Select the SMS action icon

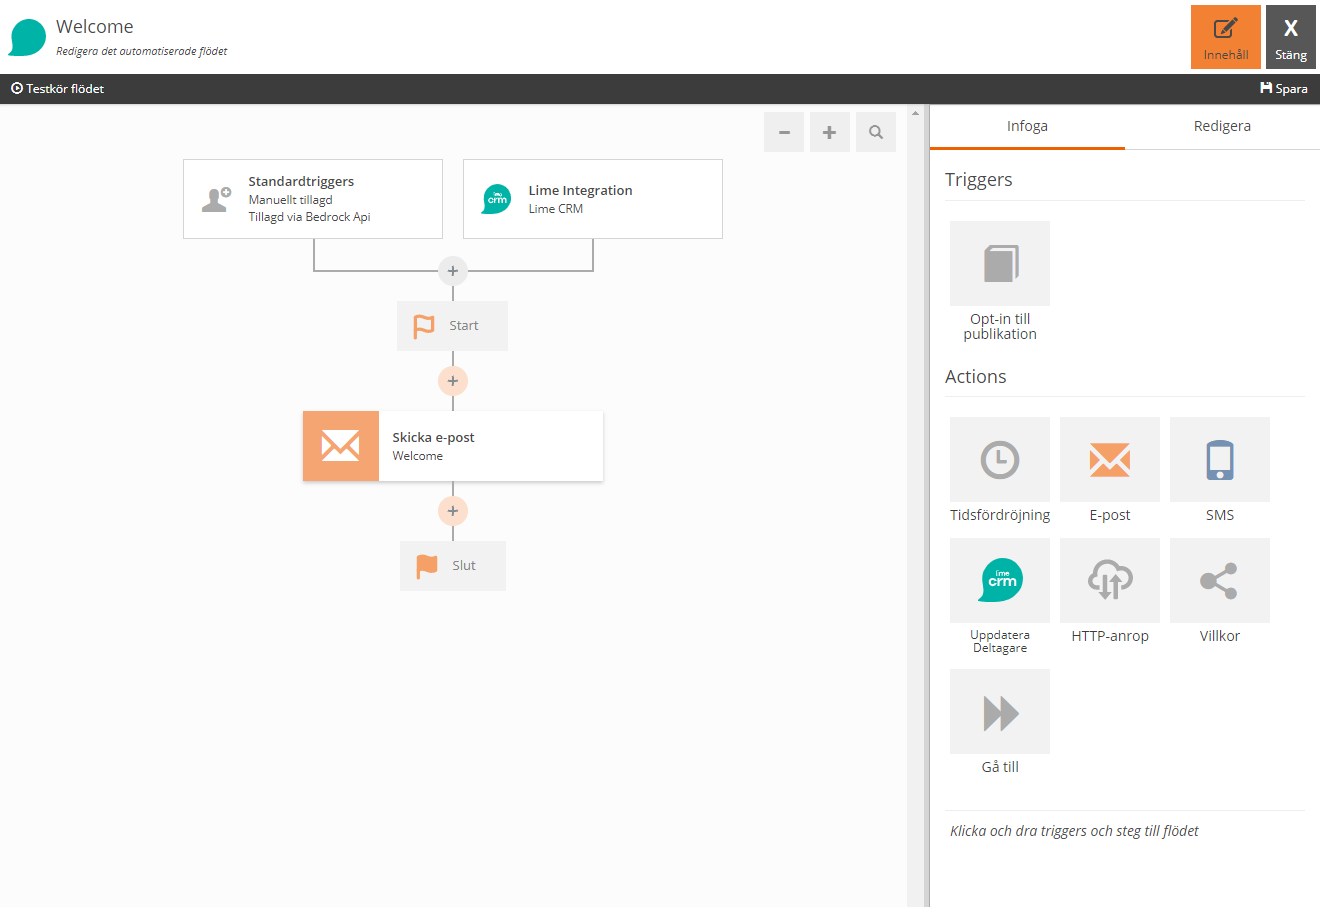tap(1219, 459)
